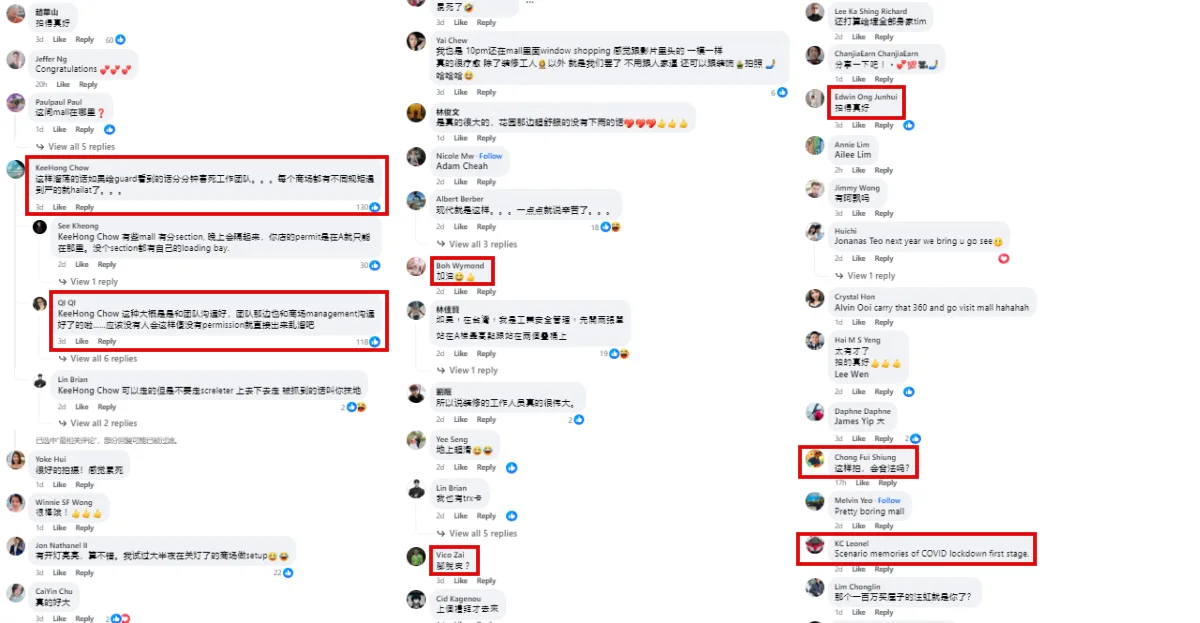Follow Melvin Yeo
This screenshot has height=623, width=1200.
[889, 500]
